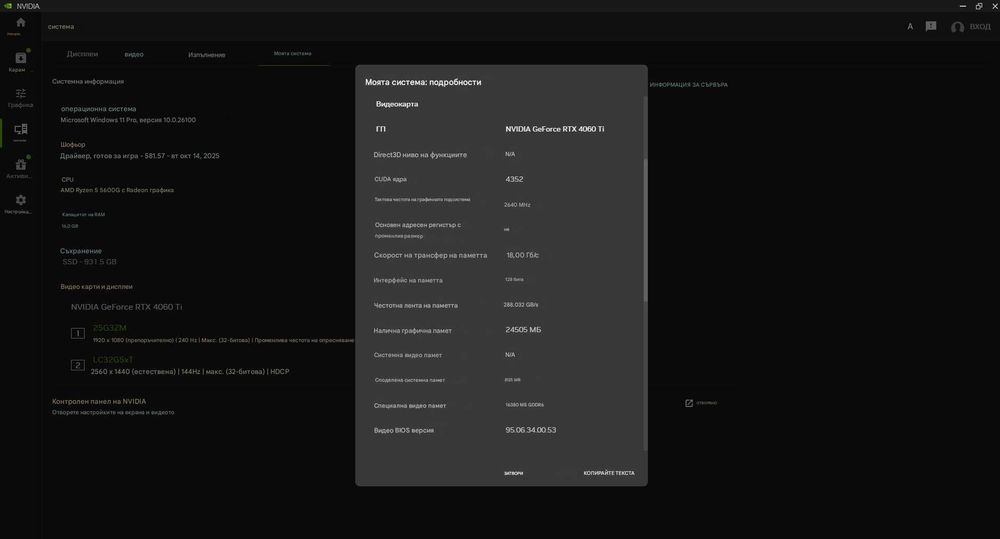
Task: Click the feedback speech bubble icon
Action: (x=931, y=26)
